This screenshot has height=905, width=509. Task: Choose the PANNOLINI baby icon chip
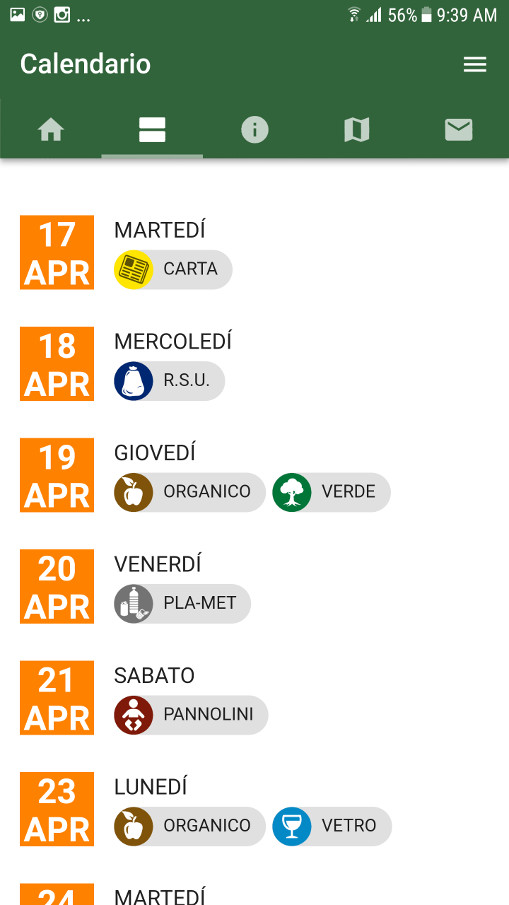pyautogui.click(x=191, y=715)
